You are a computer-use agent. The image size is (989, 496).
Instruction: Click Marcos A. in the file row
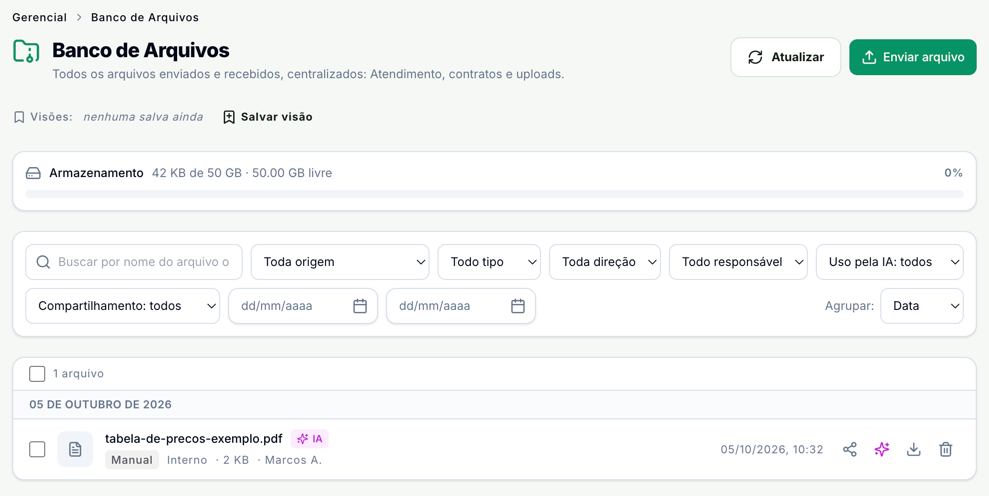coord(293,460)
